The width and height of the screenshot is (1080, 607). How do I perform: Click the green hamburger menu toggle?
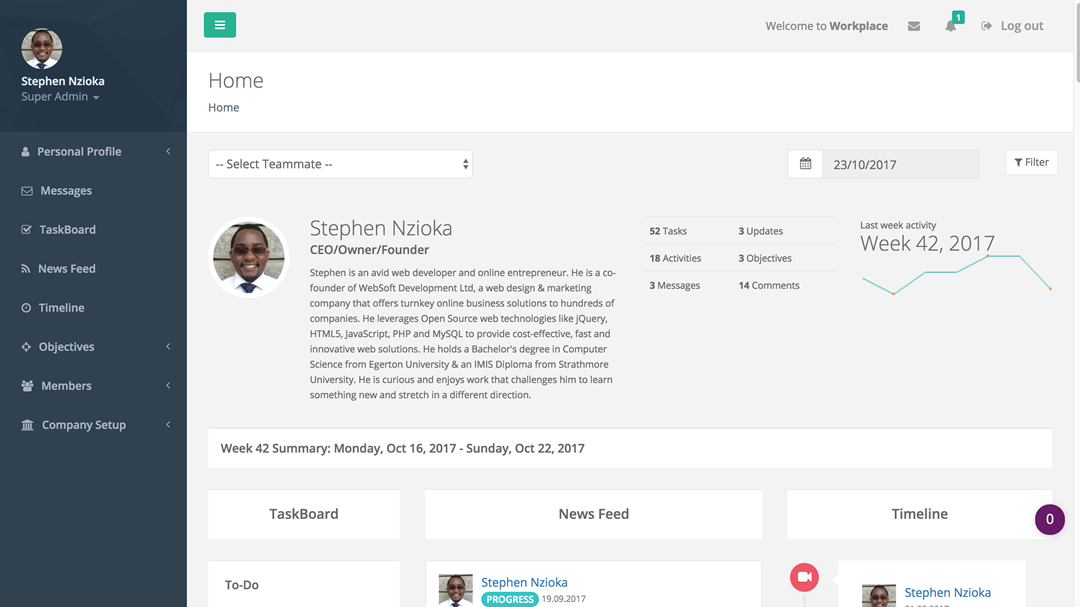(220, 25)
